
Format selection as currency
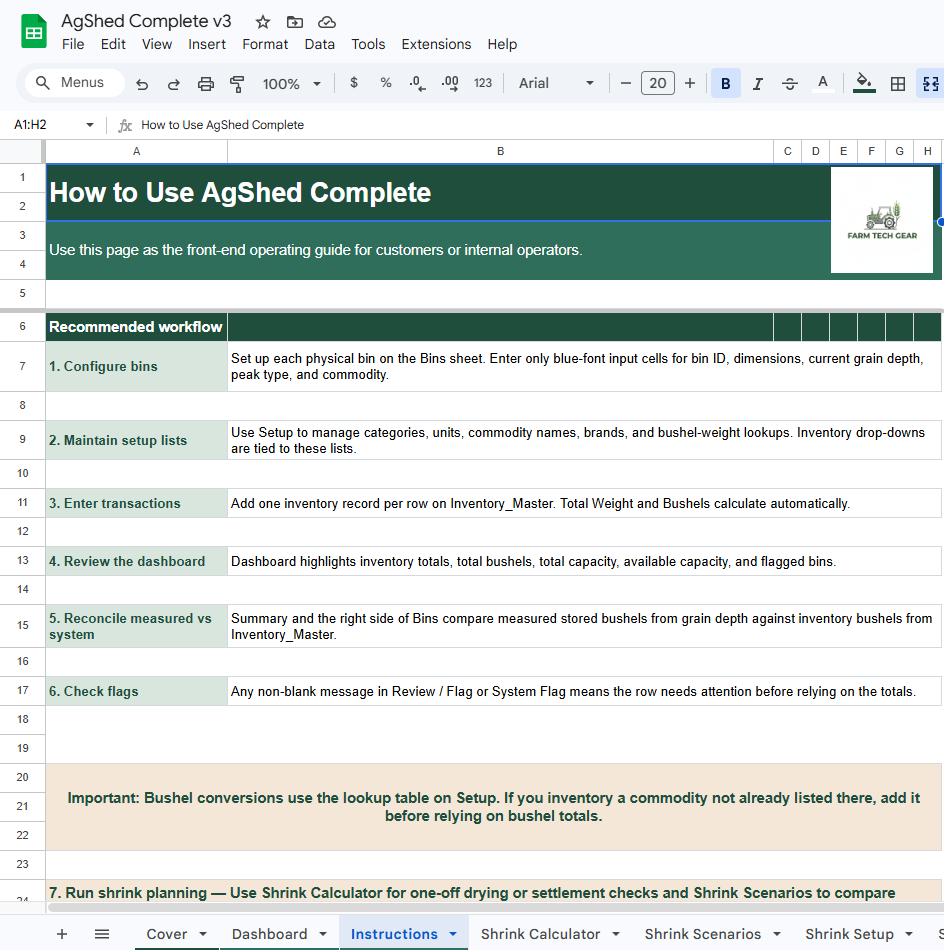(x=353, y=84)
